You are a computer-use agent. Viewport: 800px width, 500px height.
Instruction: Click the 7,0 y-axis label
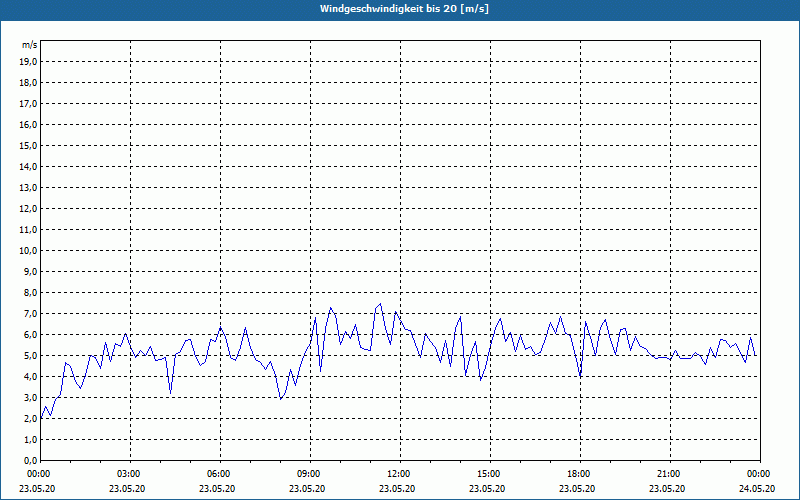[x=30, y=313]
